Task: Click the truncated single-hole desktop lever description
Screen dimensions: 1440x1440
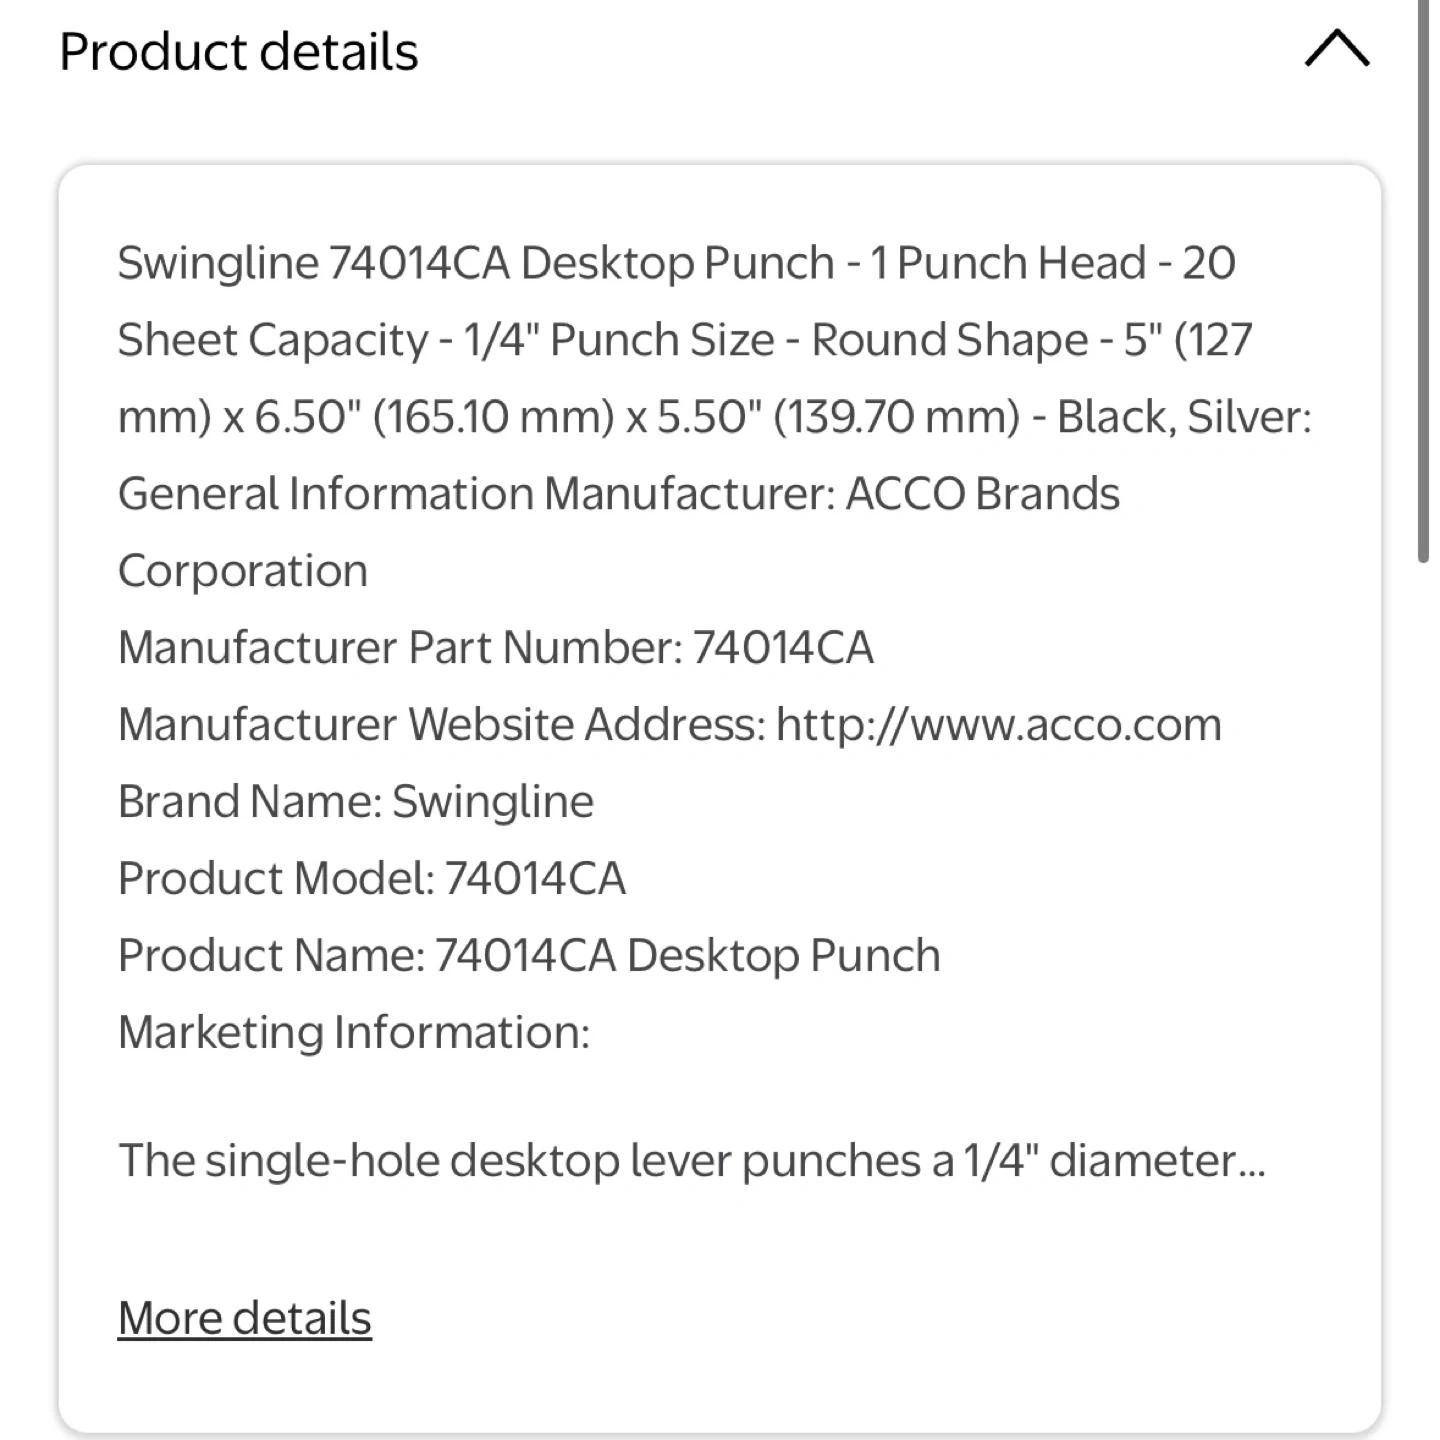Action: 690,1160
